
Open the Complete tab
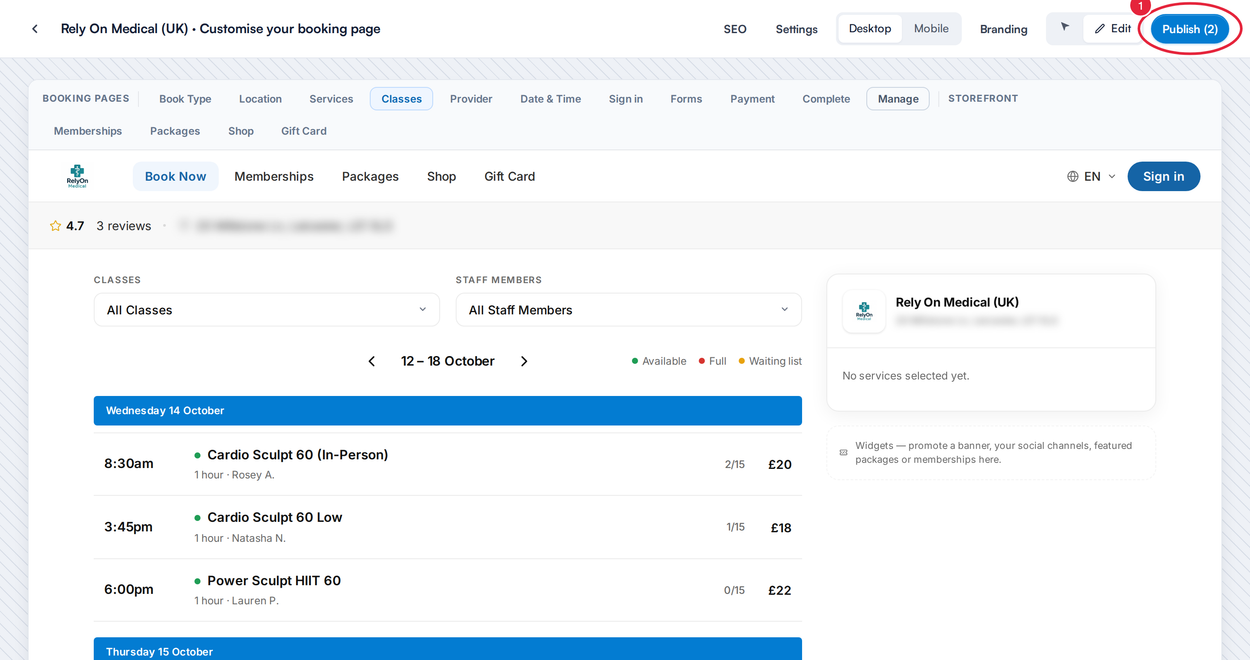pyautogui.click(x=826, y=99)
